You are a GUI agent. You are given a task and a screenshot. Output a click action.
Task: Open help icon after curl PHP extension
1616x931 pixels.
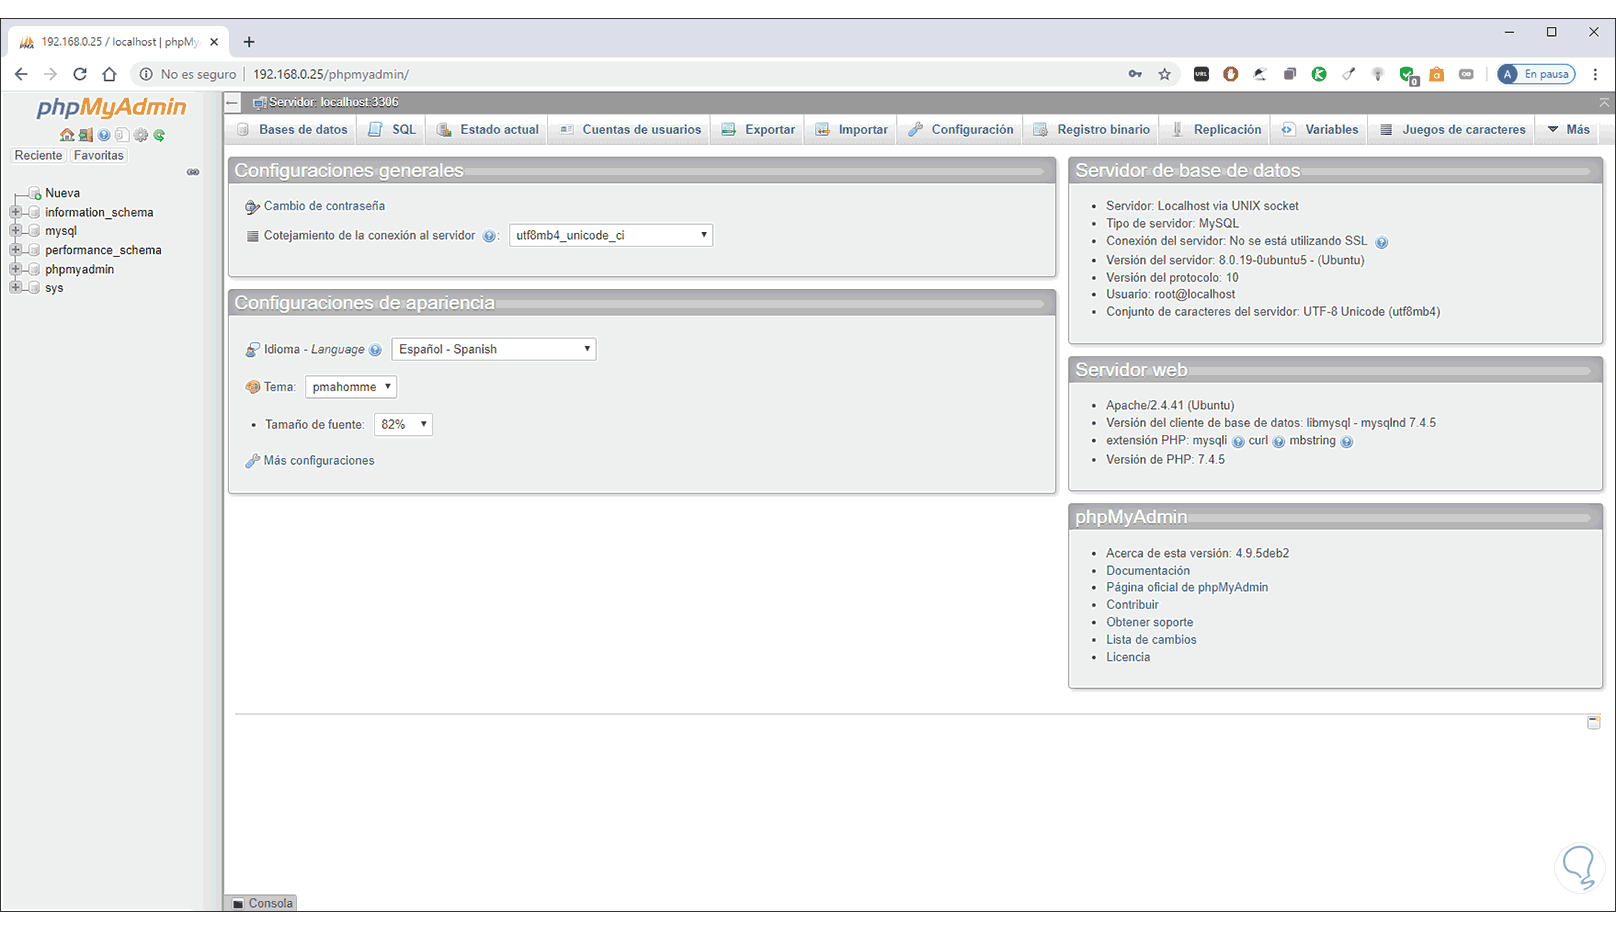point(1279,442)
